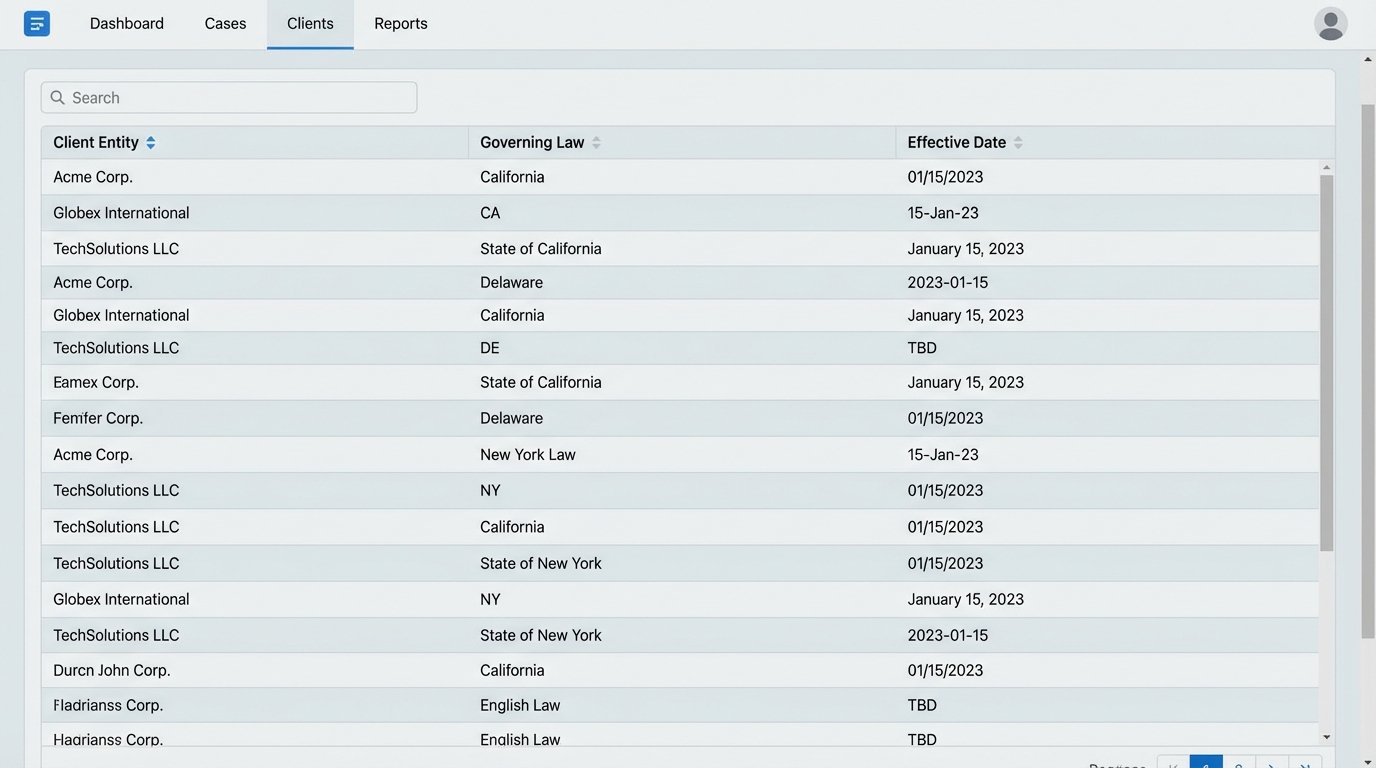Select the Globex International row with NY law
Image resolution: width=1376 pixels, height=768 pixels.
point(400,599)
